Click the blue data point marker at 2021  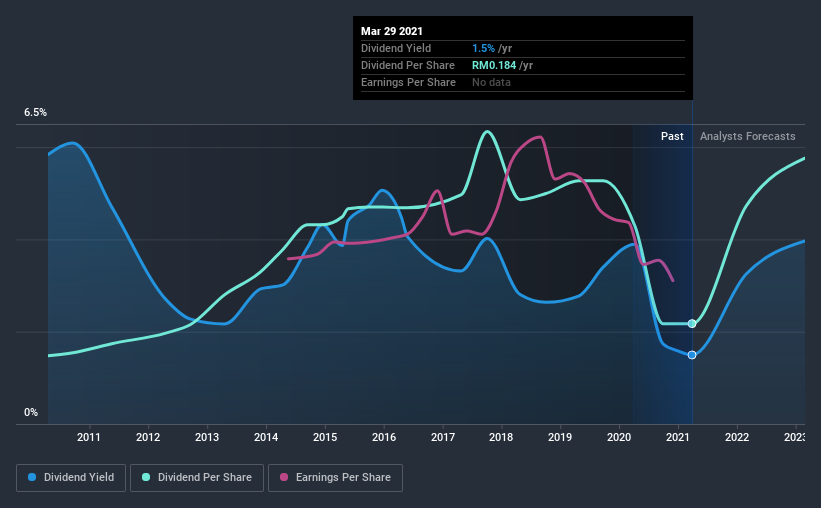(x=692, y=355)
